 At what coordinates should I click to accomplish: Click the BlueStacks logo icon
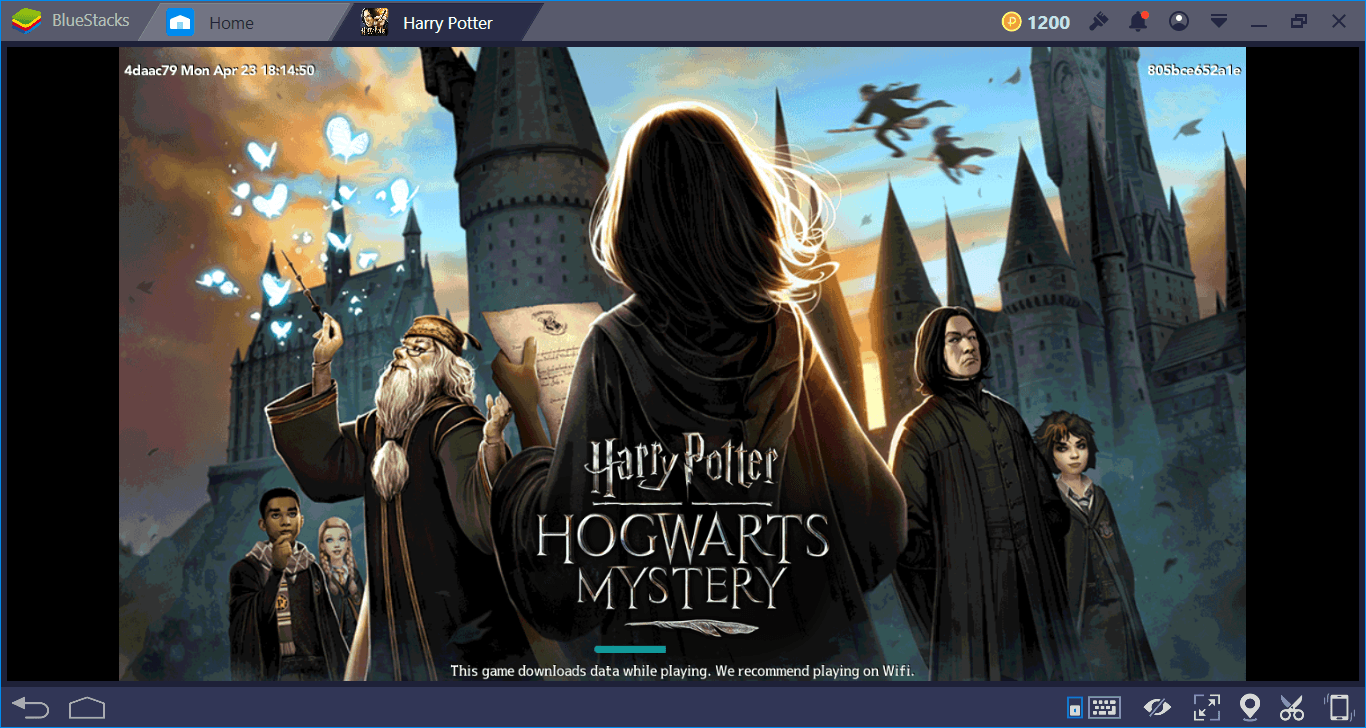[x=26, y=22]
